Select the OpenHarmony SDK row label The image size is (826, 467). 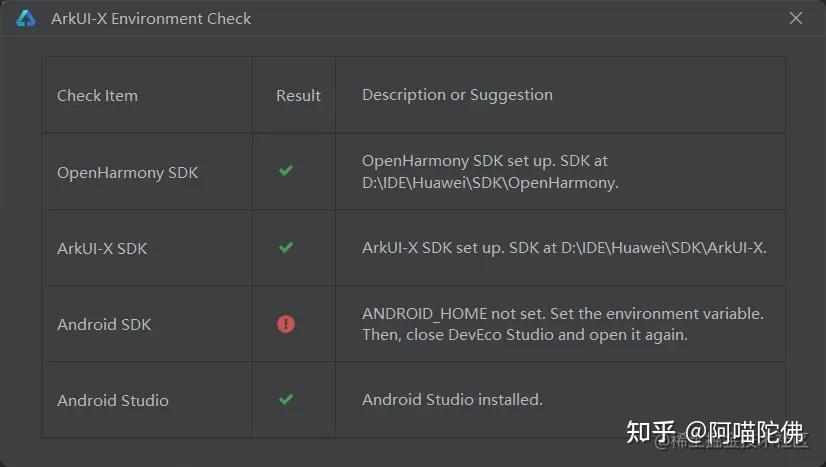click(x=127, y=173)
